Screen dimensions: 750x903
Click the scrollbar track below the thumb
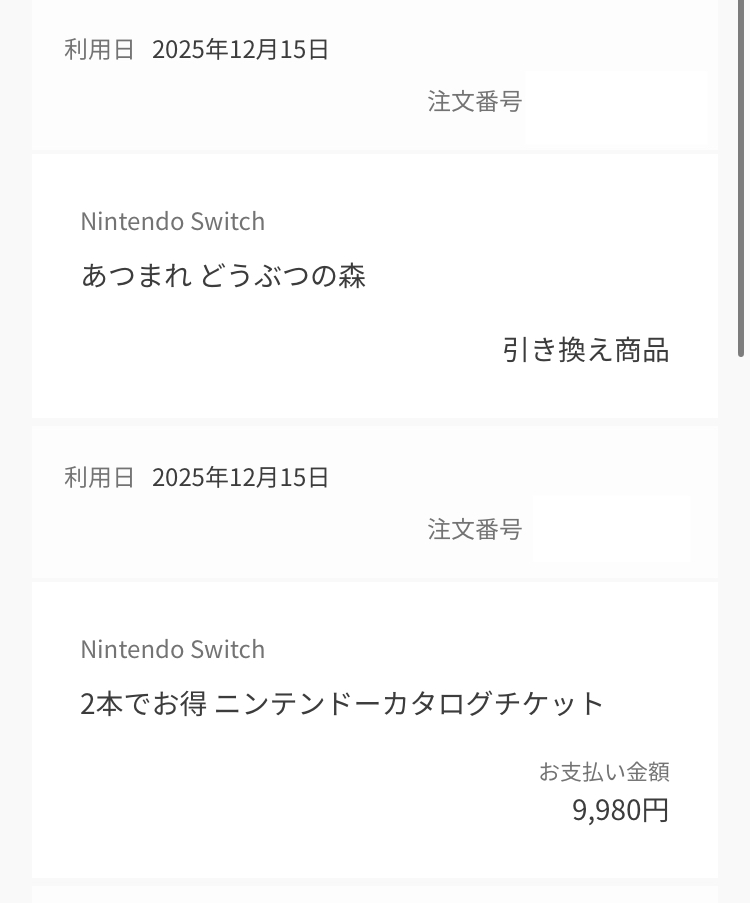click(x=741, y=600)
